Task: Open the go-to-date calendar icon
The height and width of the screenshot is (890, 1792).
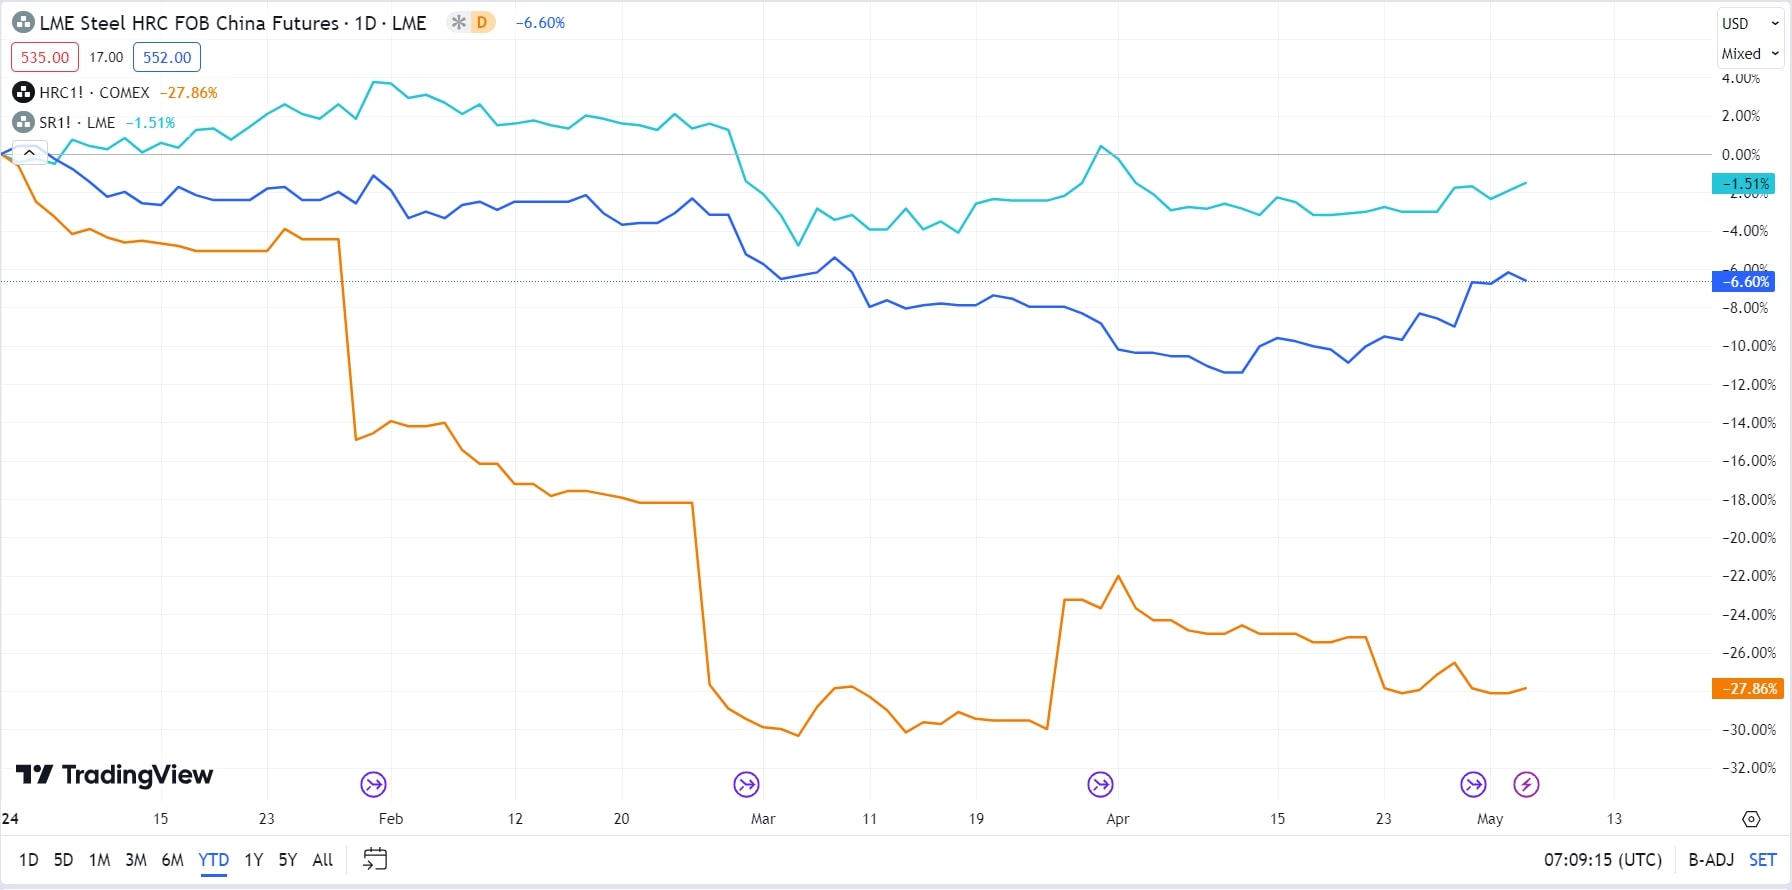Action: 375,858
